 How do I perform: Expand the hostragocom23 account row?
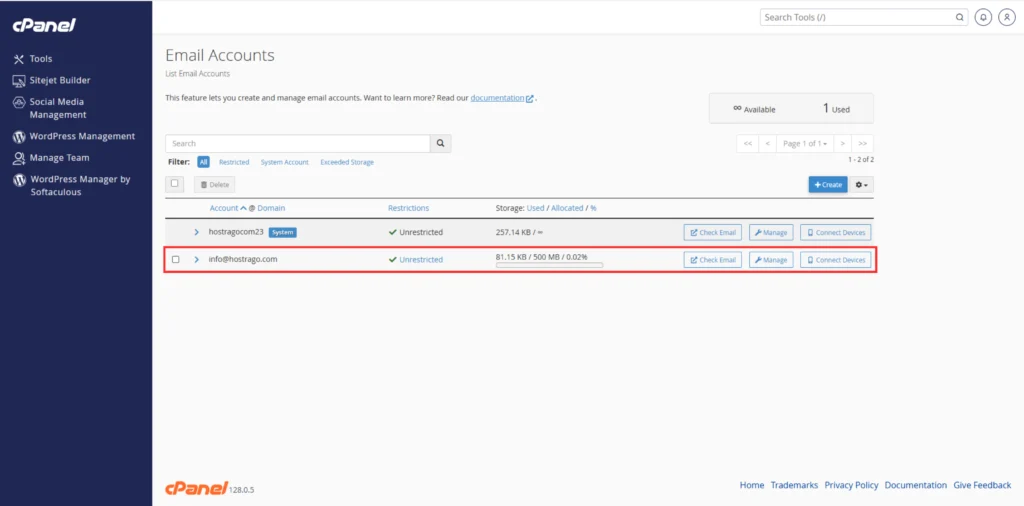click(197, 232)
